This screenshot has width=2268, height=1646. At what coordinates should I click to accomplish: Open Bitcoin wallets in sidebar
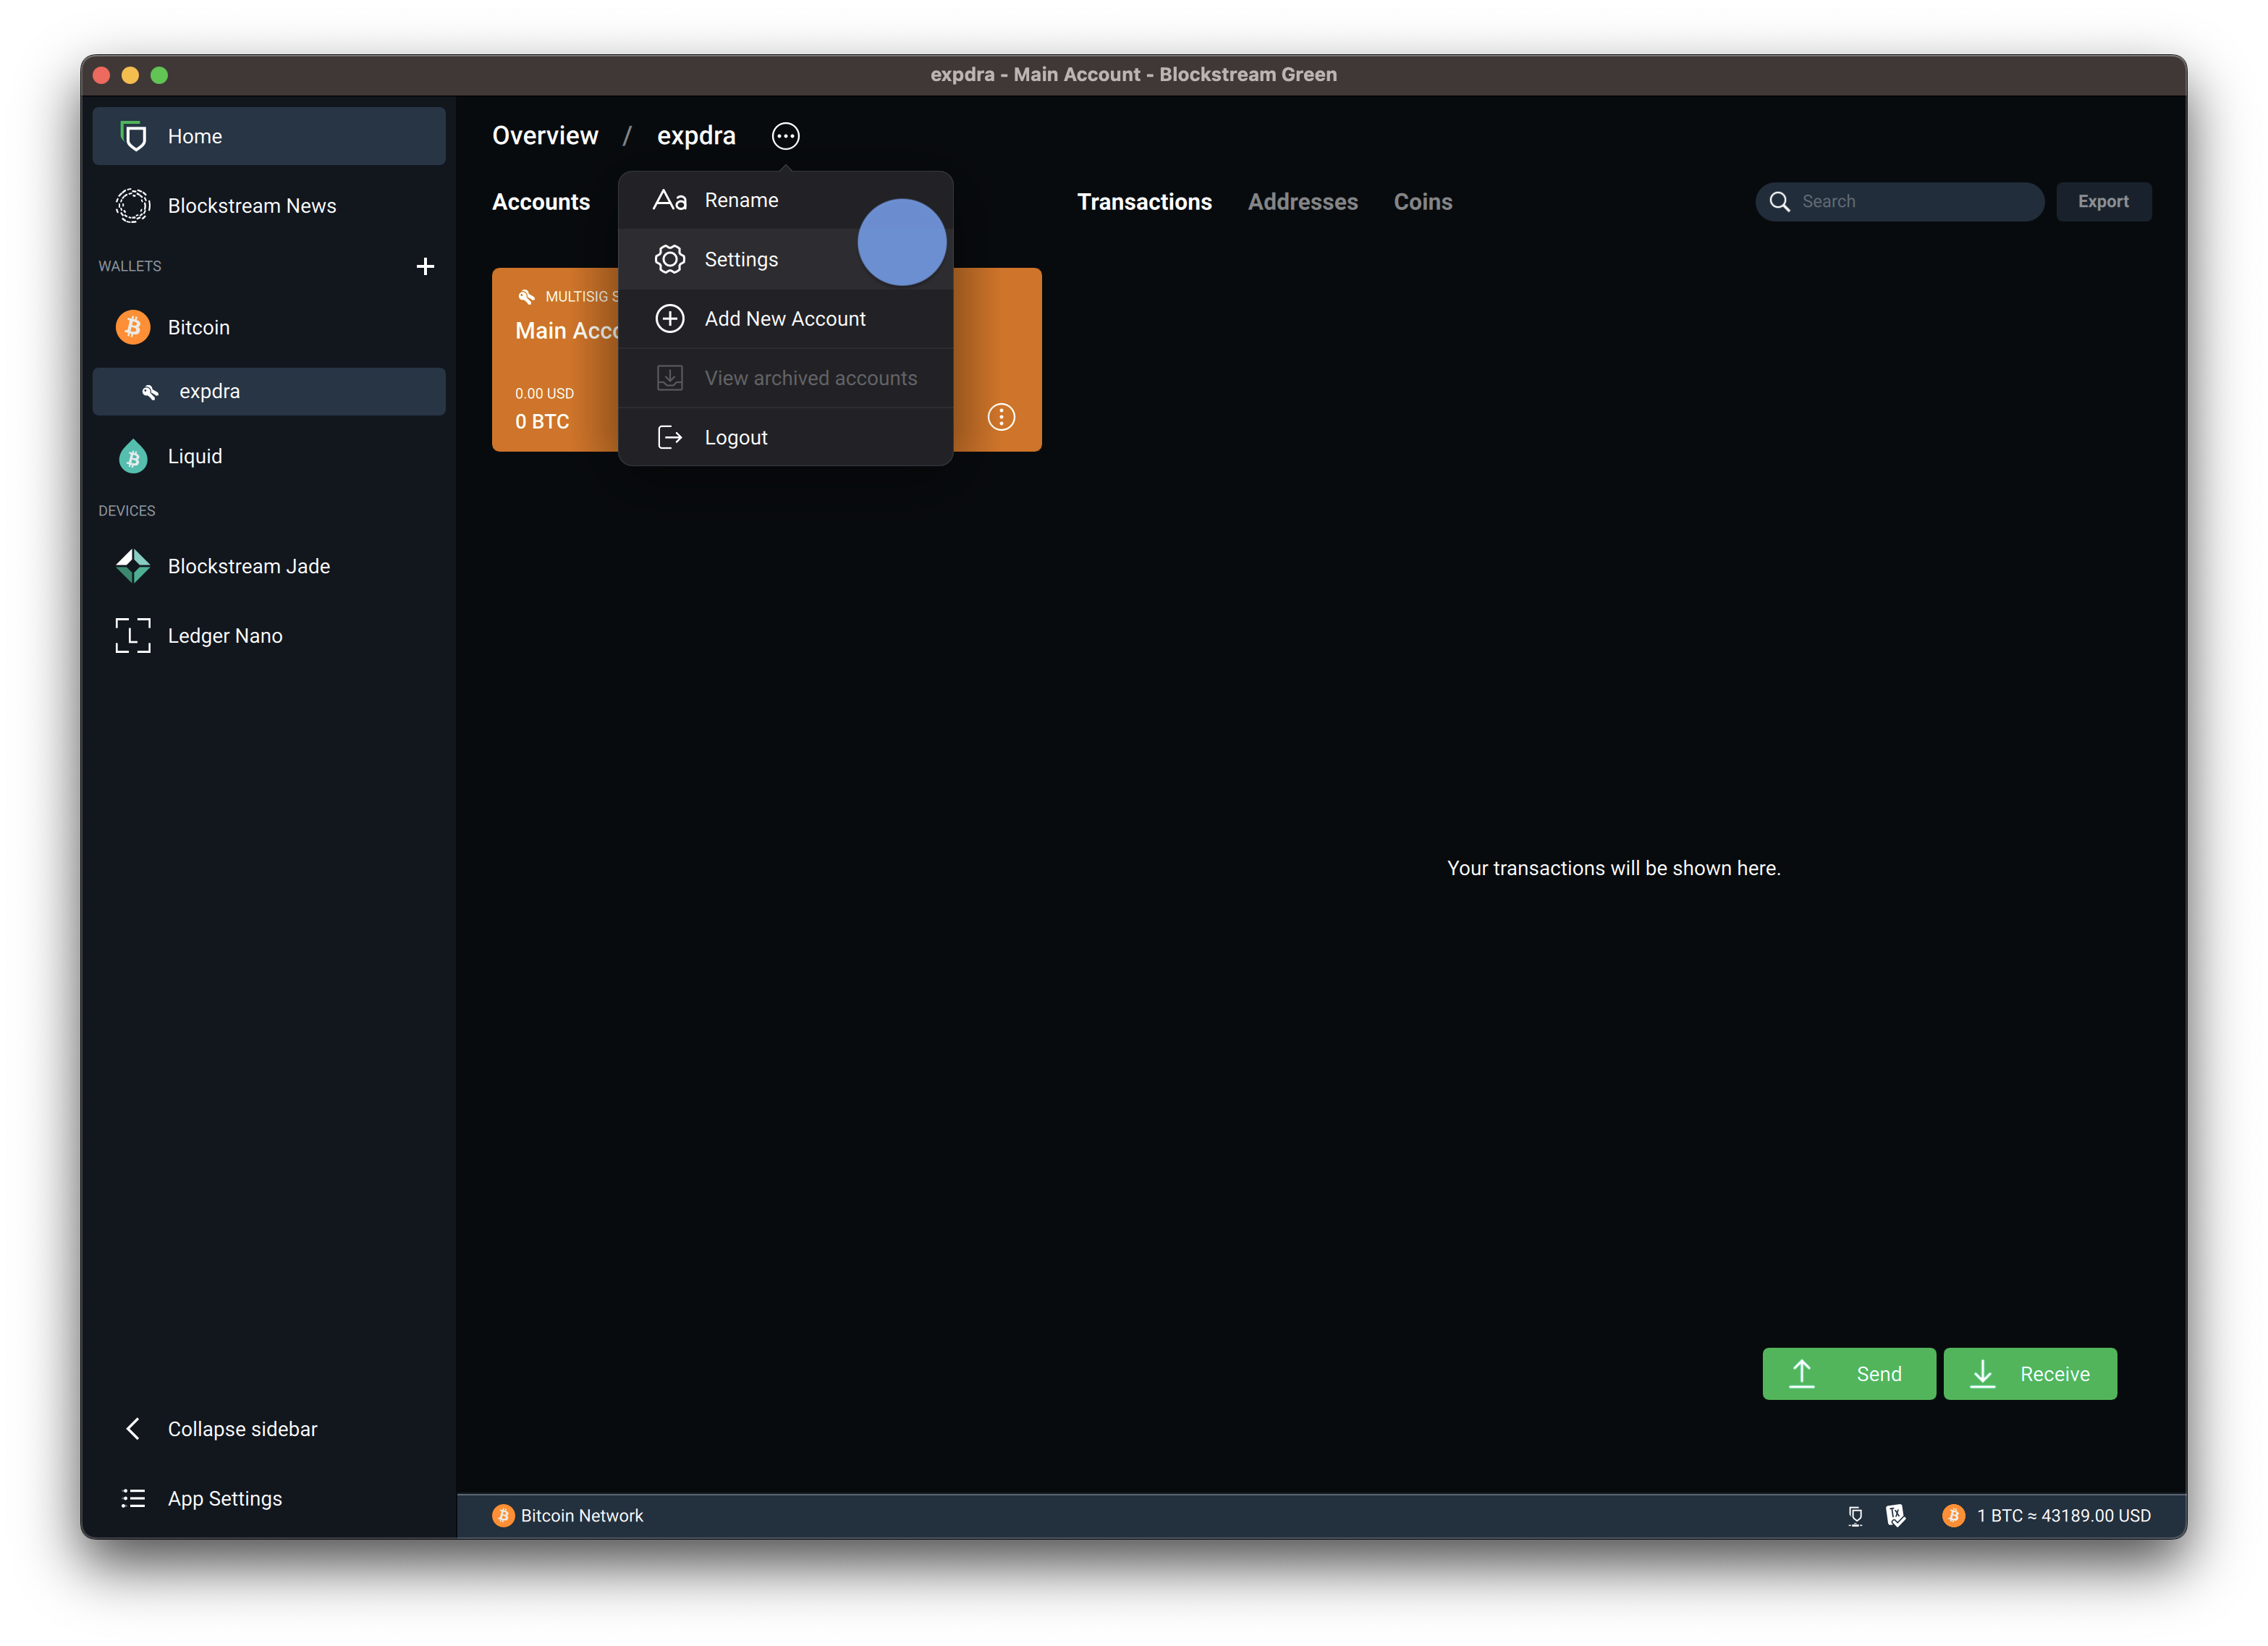[269, 327]
